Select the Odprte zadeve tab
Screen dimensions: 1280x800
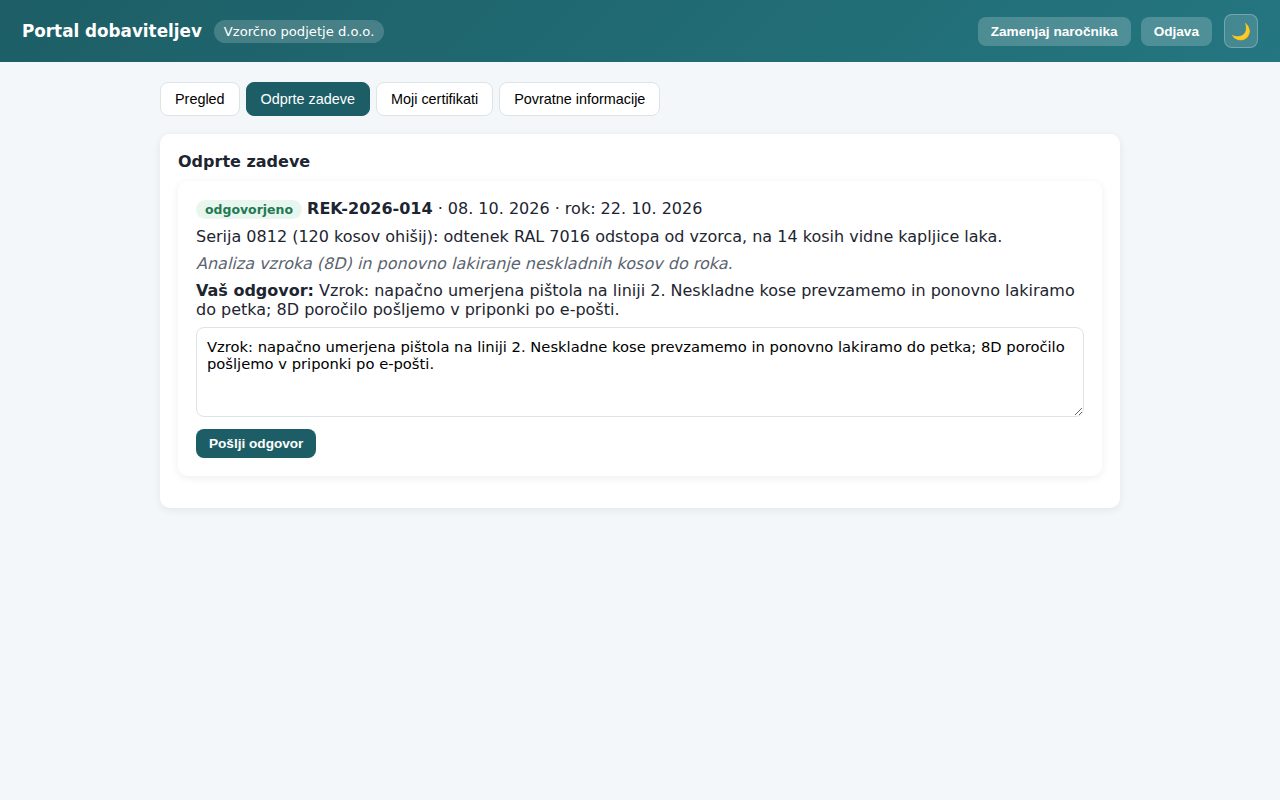(x=308, y=99)
